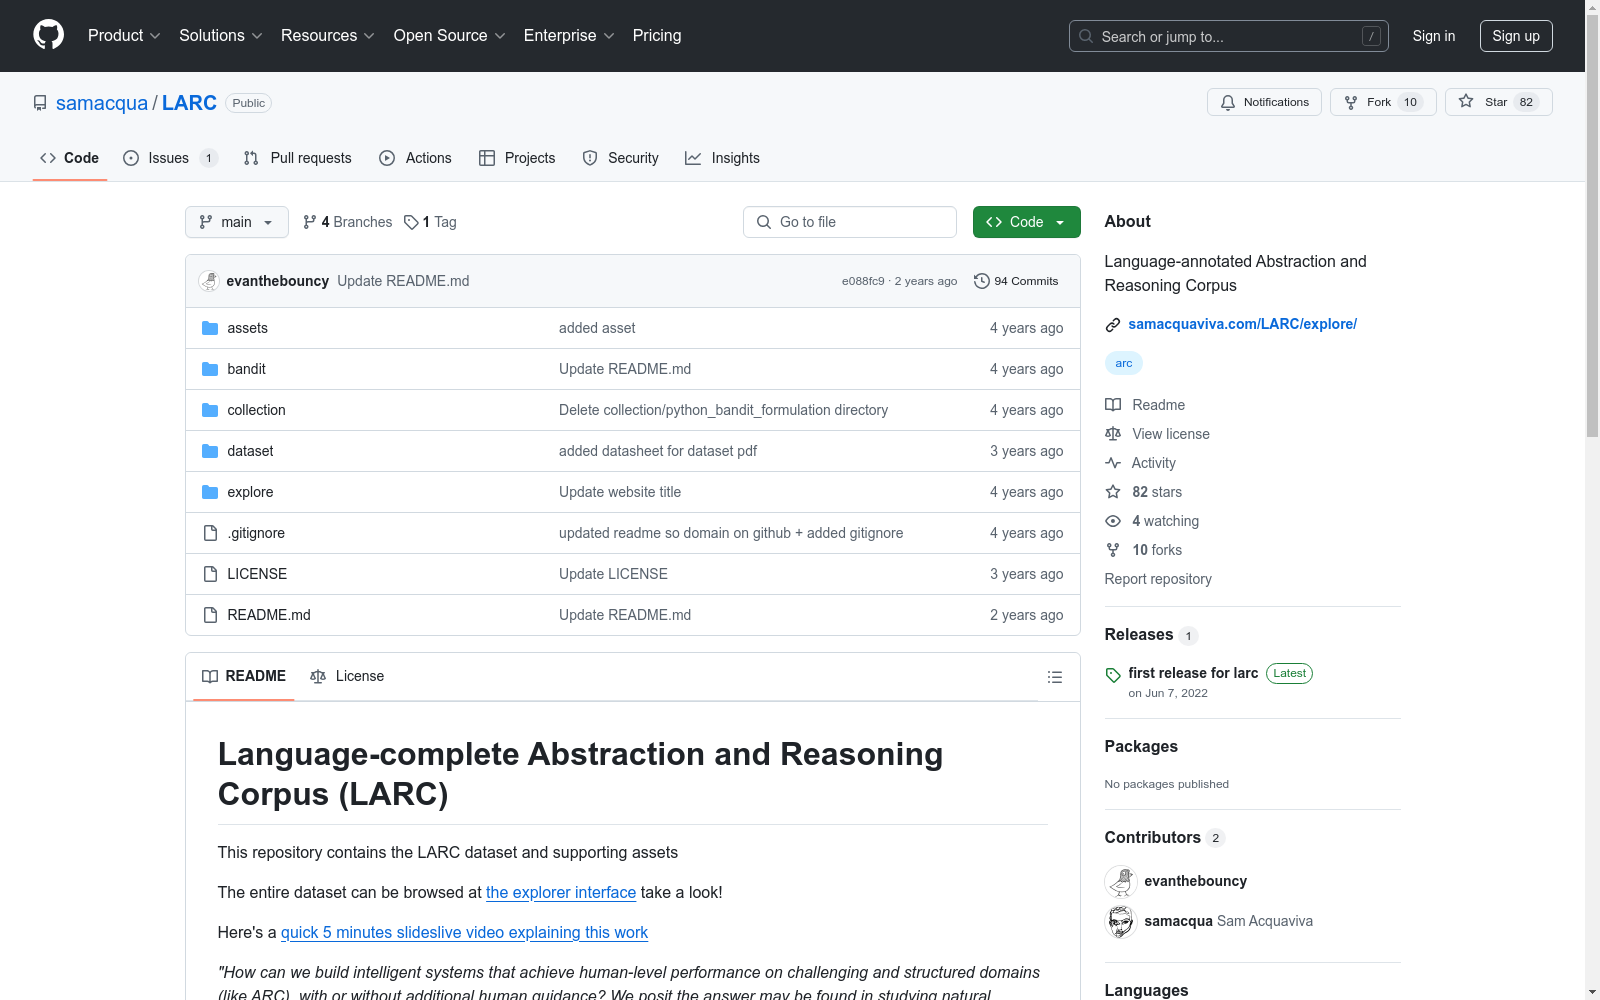Click the explore folder icon
Viewport: 1600px width, 1000px height.
pos(210,492)
